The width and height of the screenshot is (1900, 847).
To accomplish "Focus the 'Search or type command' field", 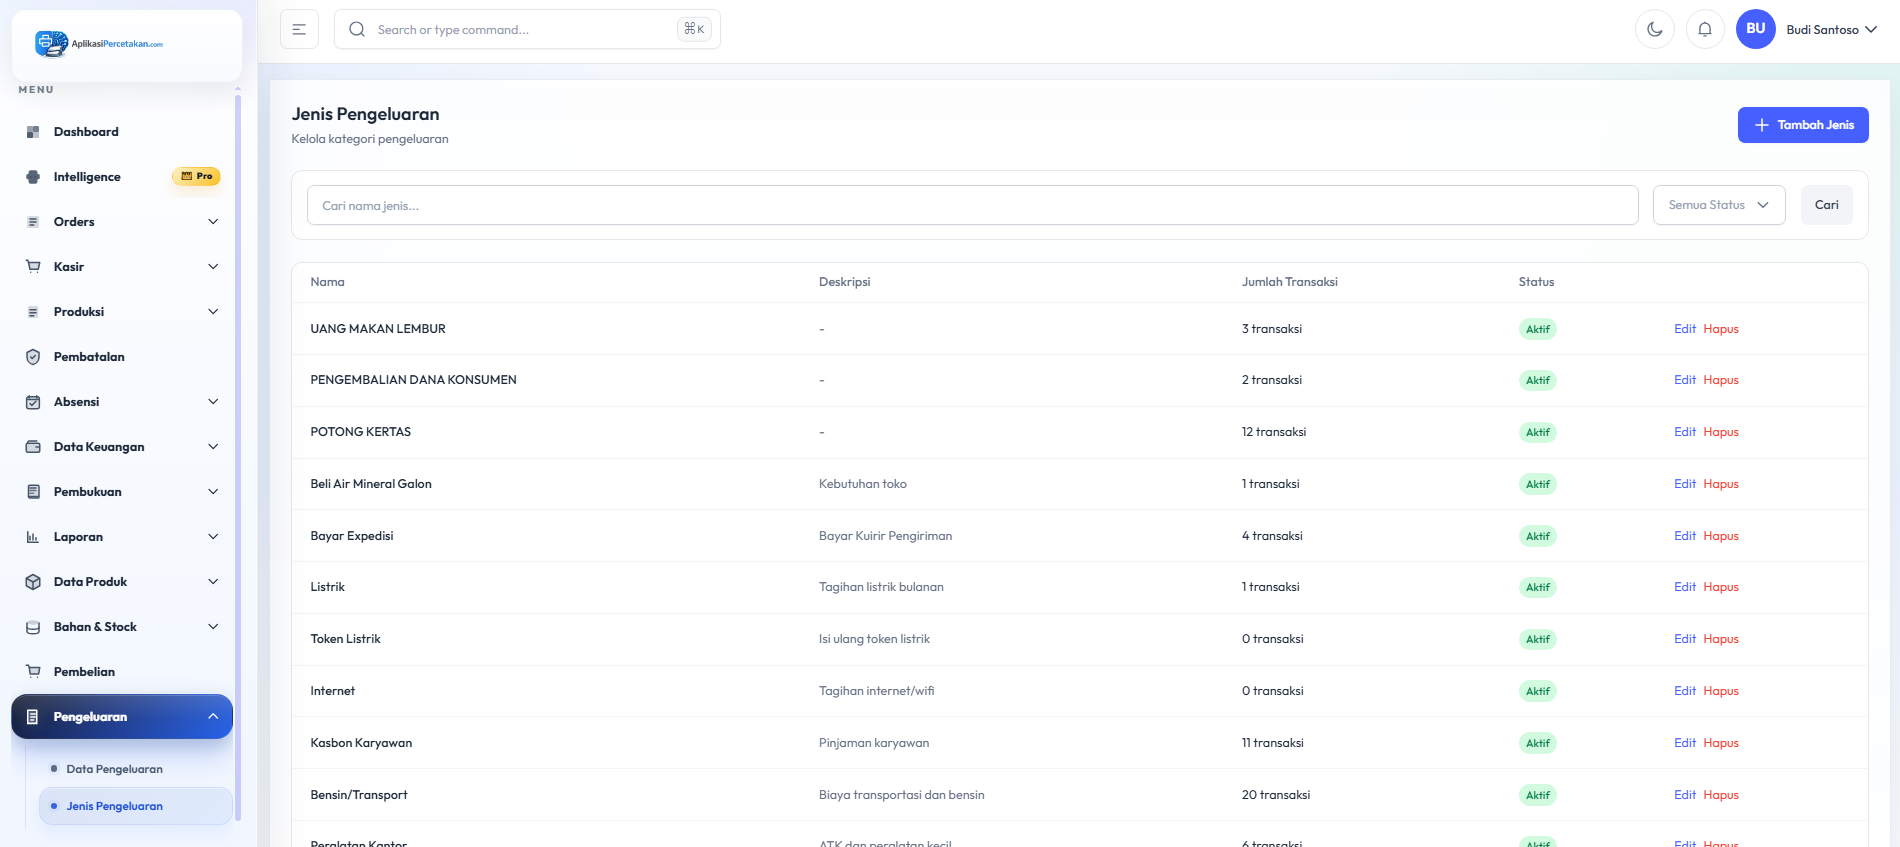I will point(527,29).
